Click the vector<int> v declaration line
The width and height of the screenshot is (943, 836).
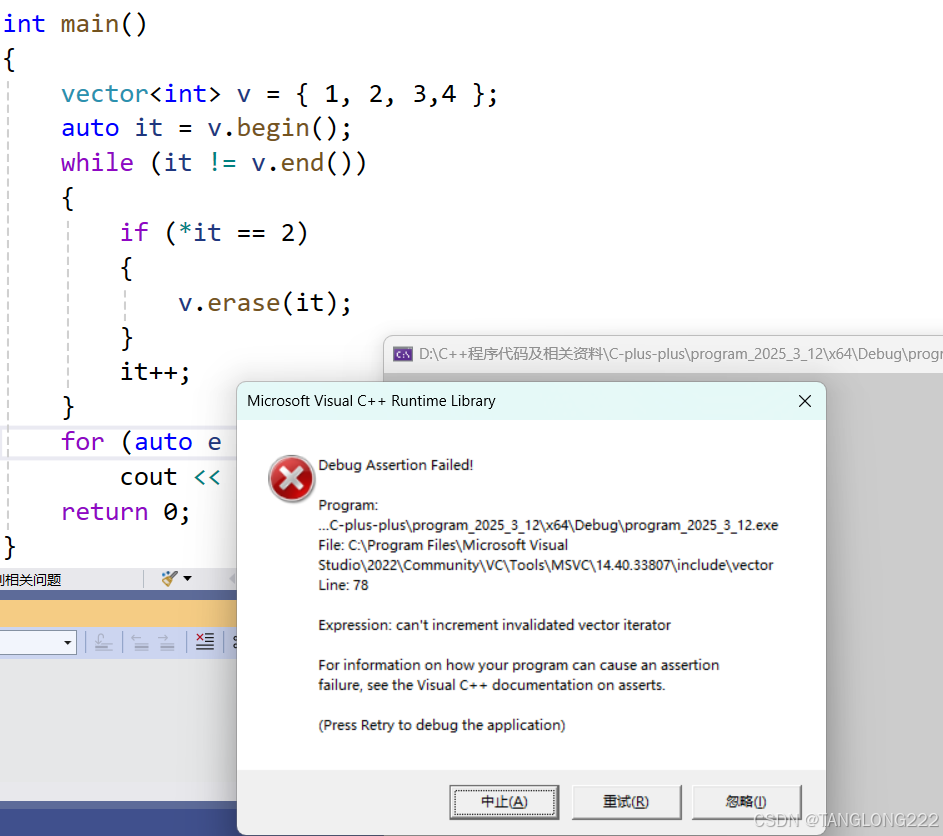[280, 94]
